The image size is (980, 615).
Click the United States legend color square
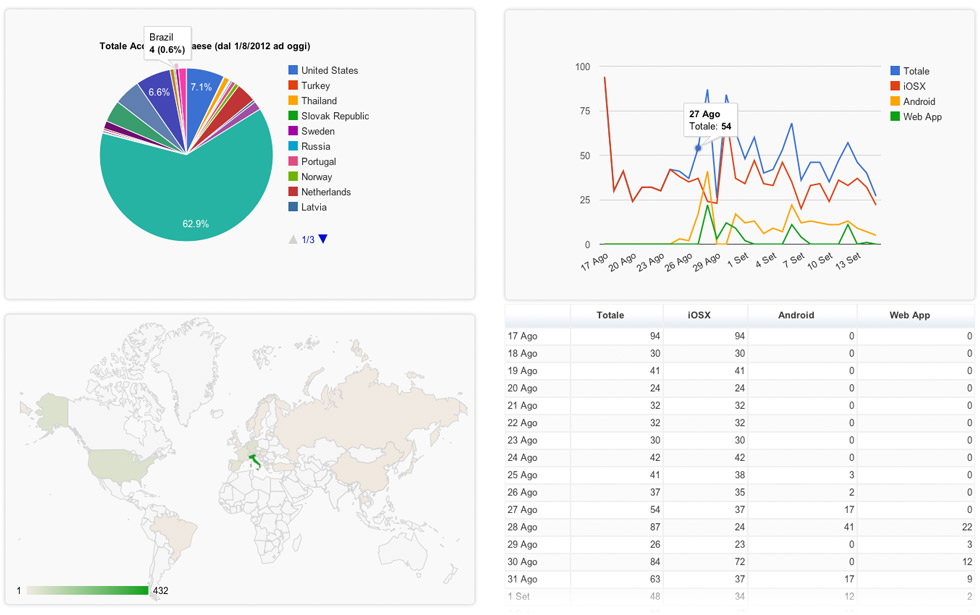pos(292,70)
